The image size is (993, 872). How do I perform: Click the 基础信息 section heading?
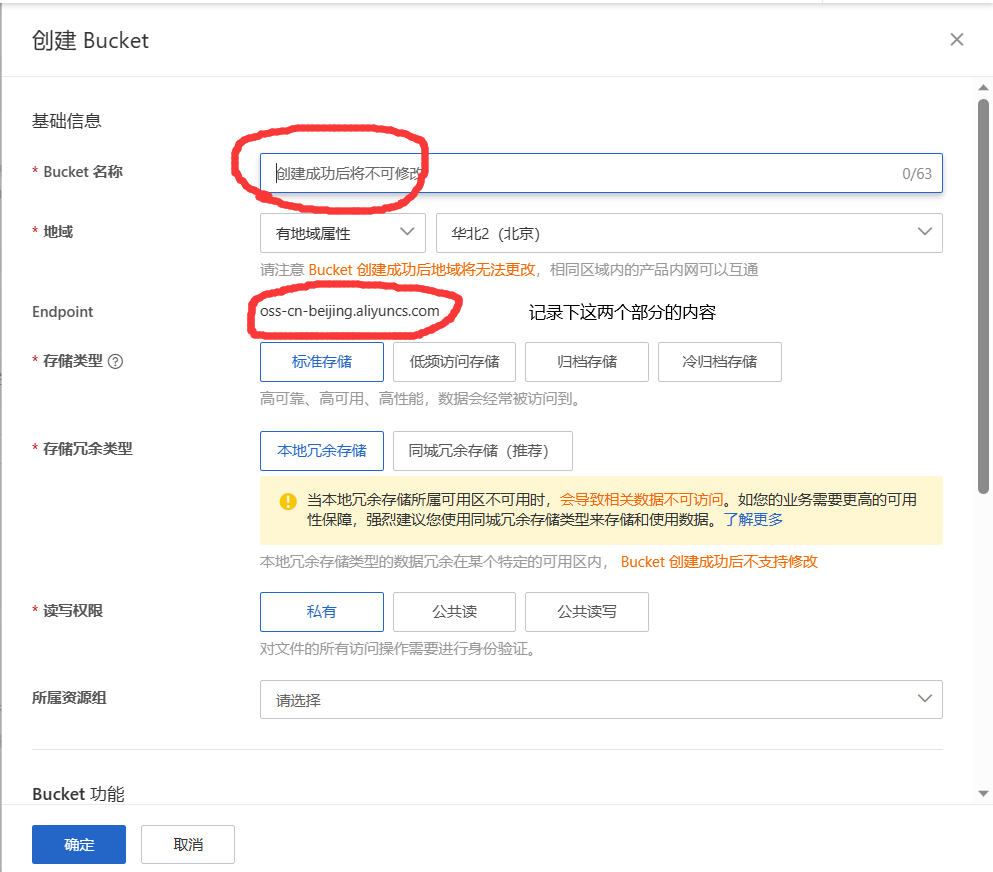(66, 121)
